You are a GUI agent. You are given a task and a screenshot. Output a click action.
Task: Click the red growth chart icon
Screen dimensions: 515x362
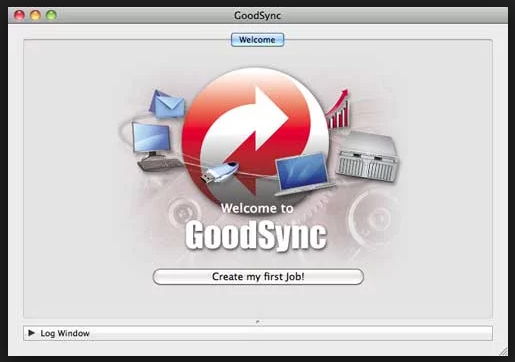pyautogui.click(x=337, y=109)
